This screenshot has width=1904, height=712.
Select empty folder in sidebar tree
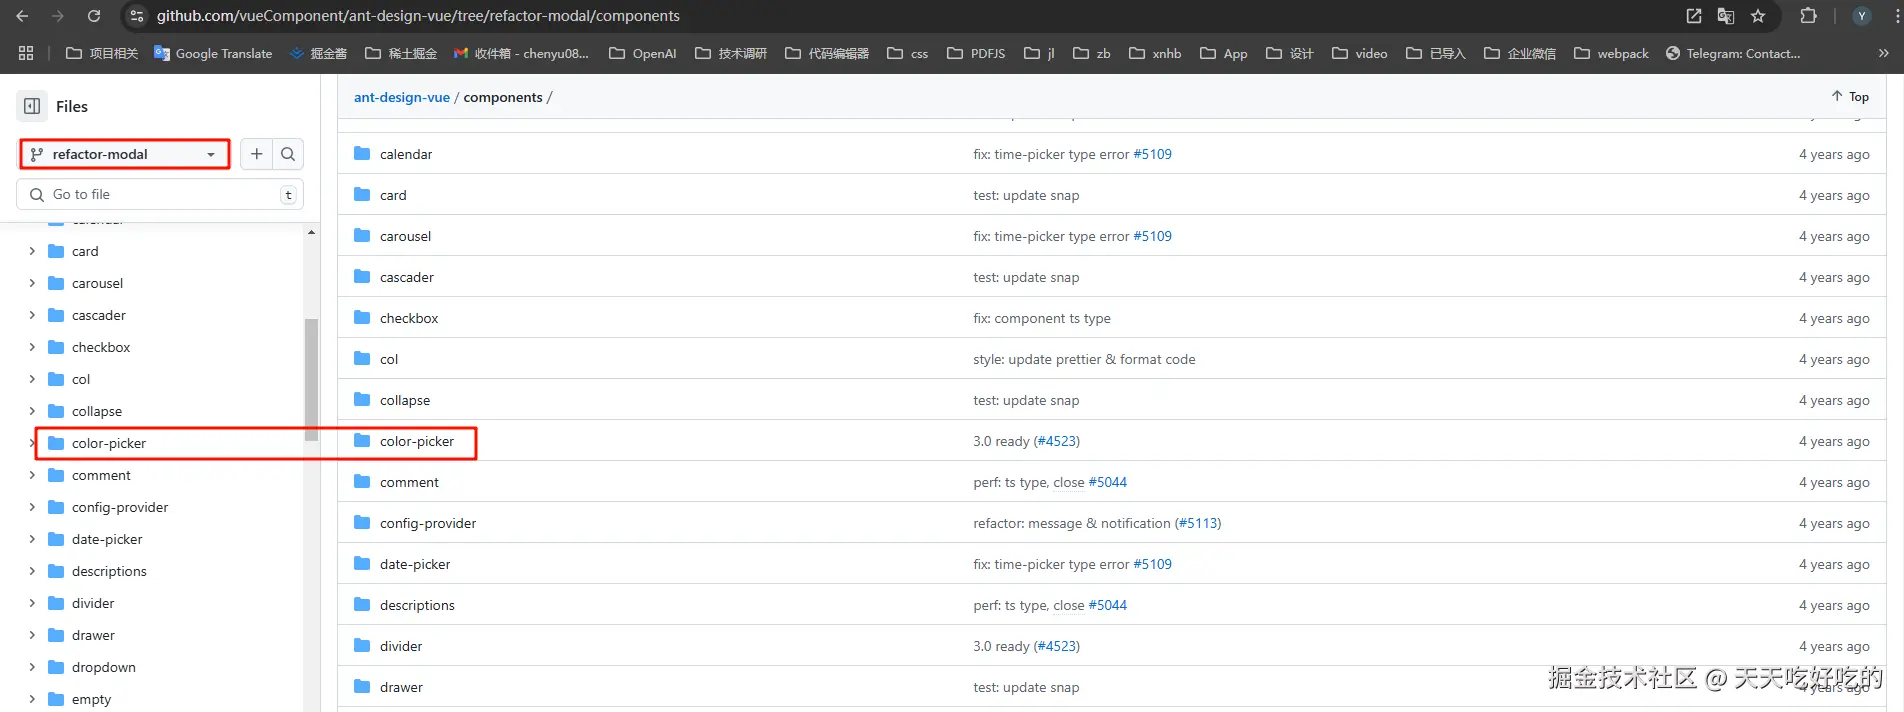pyautogui.click(x=91, y=699)
